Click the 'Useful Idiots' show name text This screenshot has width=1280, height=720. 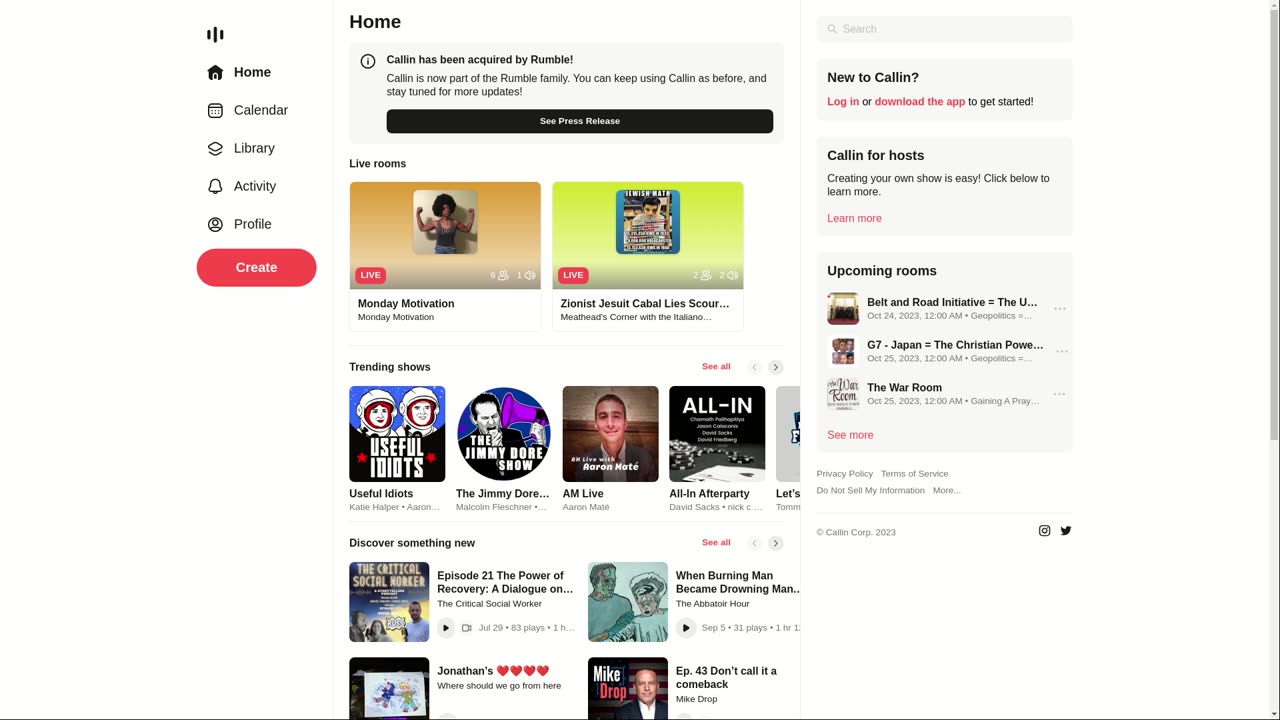pyautogui.click(x=381, y=494)
